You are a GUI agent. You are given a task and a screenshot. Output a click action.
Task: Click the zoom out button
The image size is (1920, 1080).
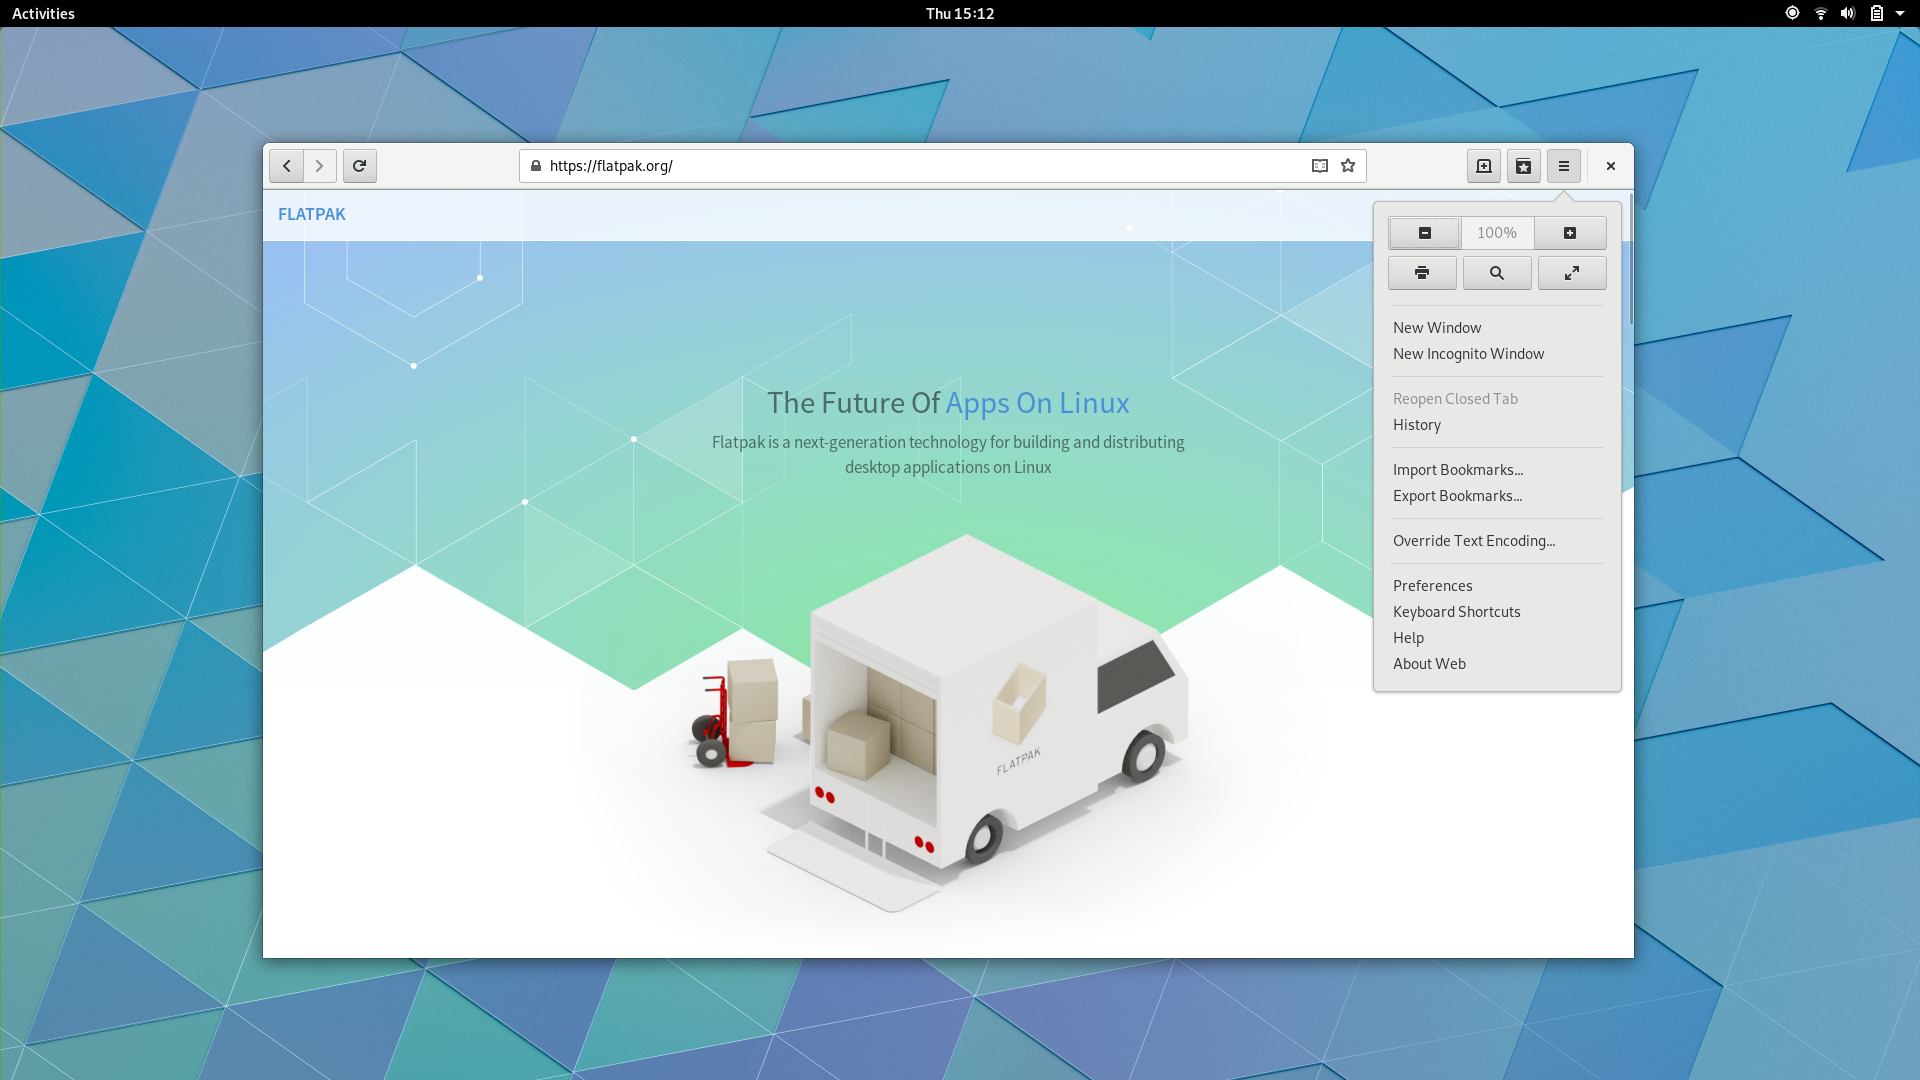coord(1423,233)
